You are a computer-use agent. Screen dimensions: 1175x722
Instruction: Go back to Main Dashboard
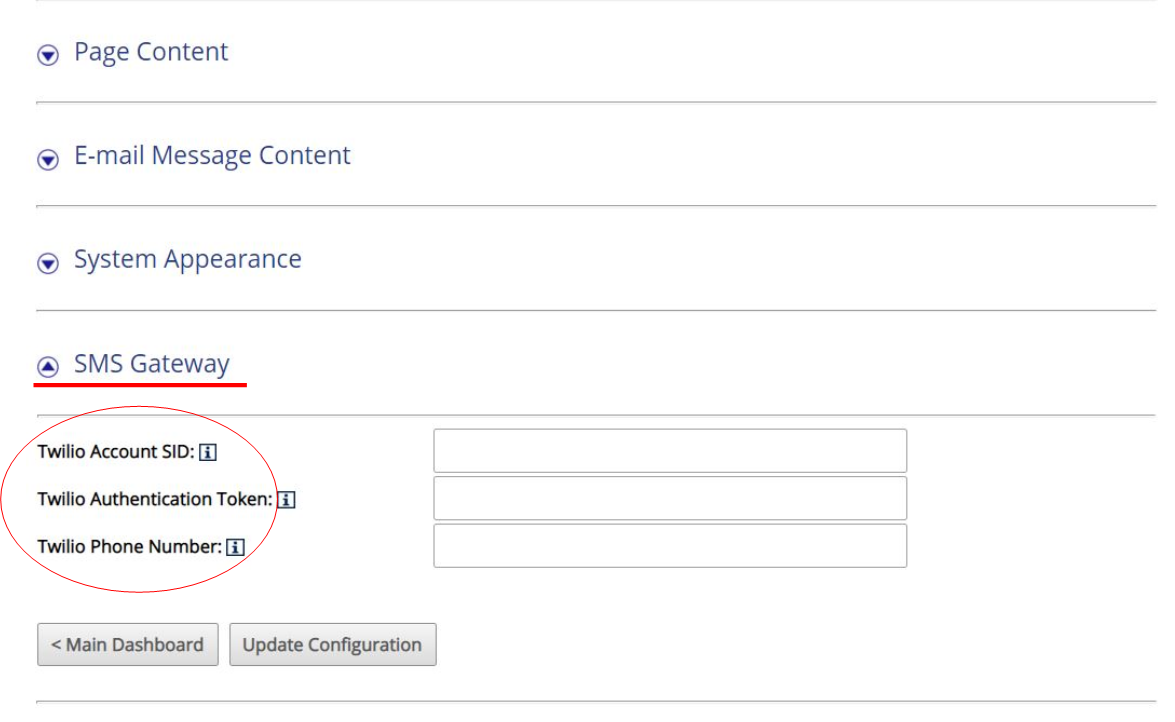click(128, 645)
